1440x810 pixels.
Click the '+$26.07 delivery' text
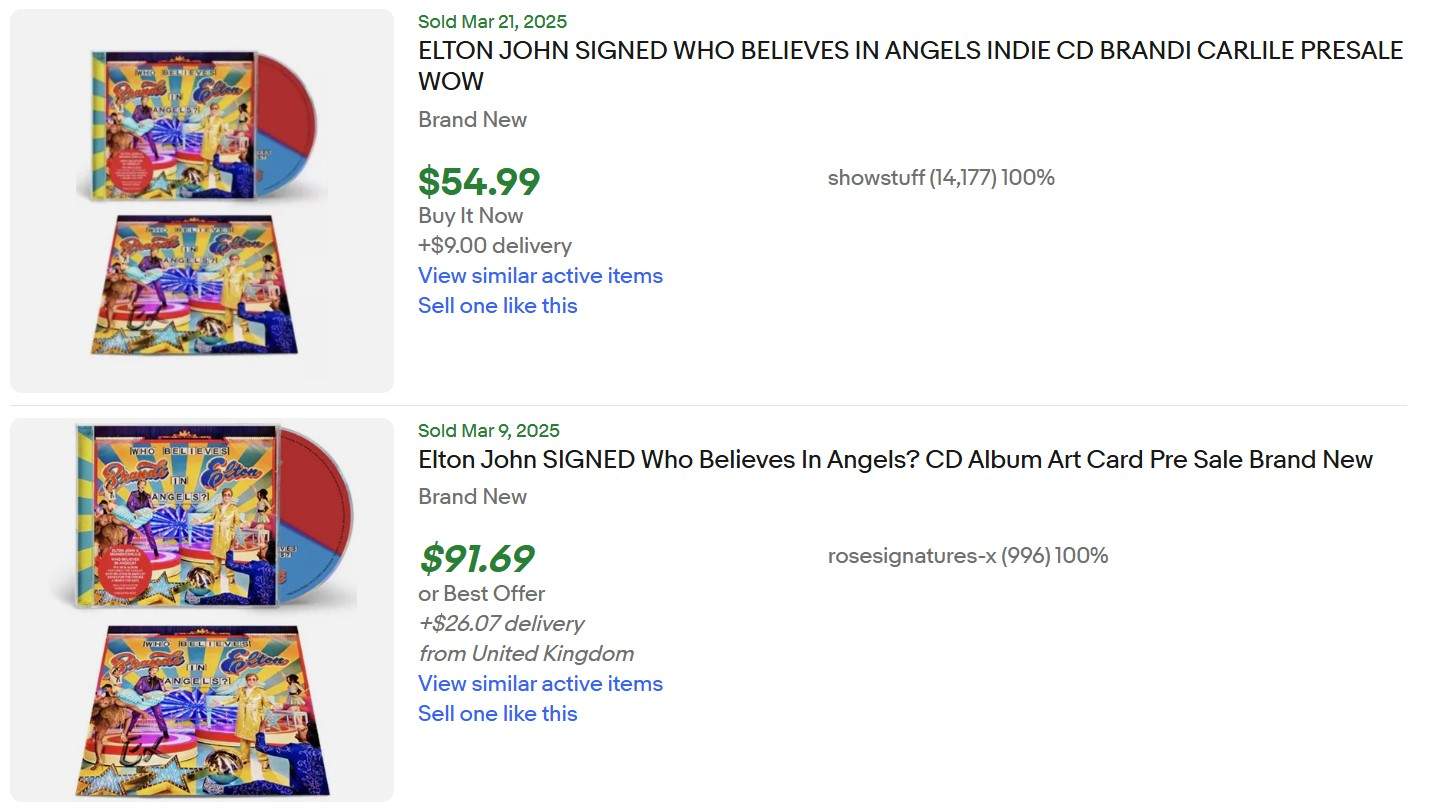pyautogui.click(x=501, y=624)
